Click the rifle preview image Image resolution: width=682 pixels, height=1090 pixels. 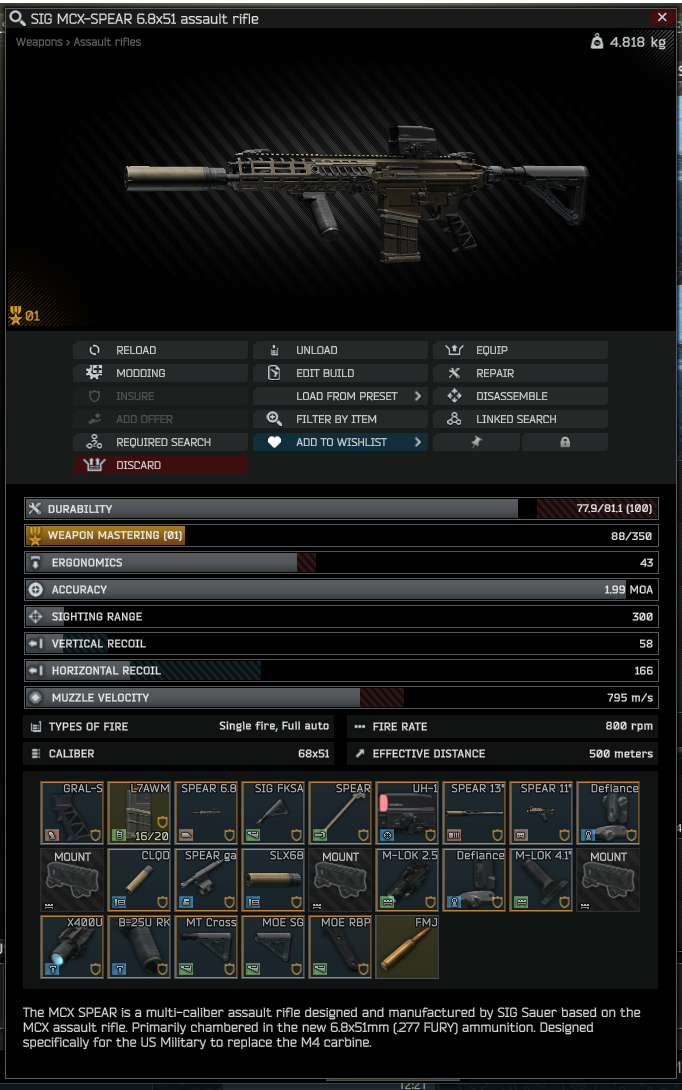[x=357, y=191]
